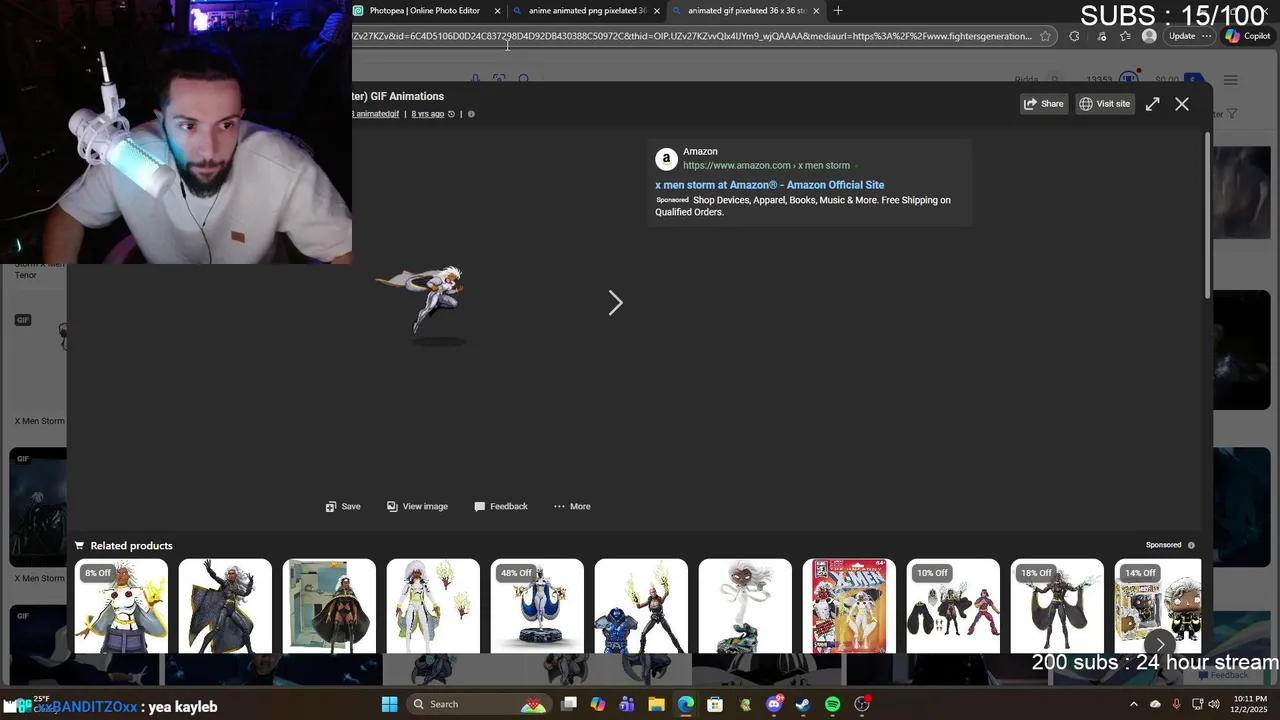Add this page to favorites with star icon
Screen dimensions: 1280x720
[1045, 36]
